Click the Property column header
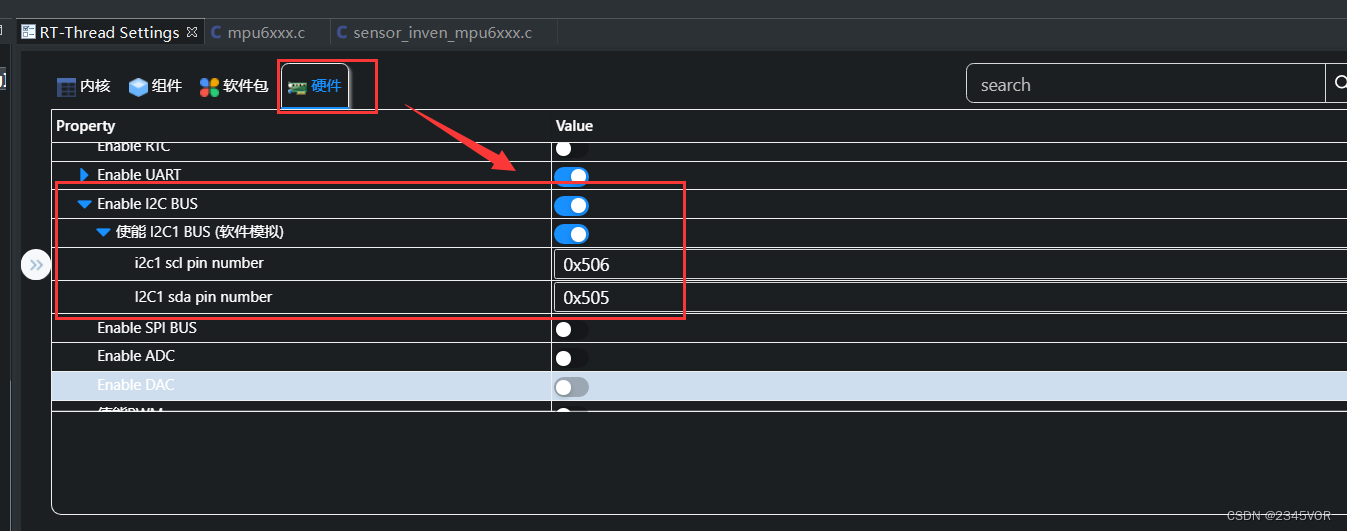 pos(85,126)
